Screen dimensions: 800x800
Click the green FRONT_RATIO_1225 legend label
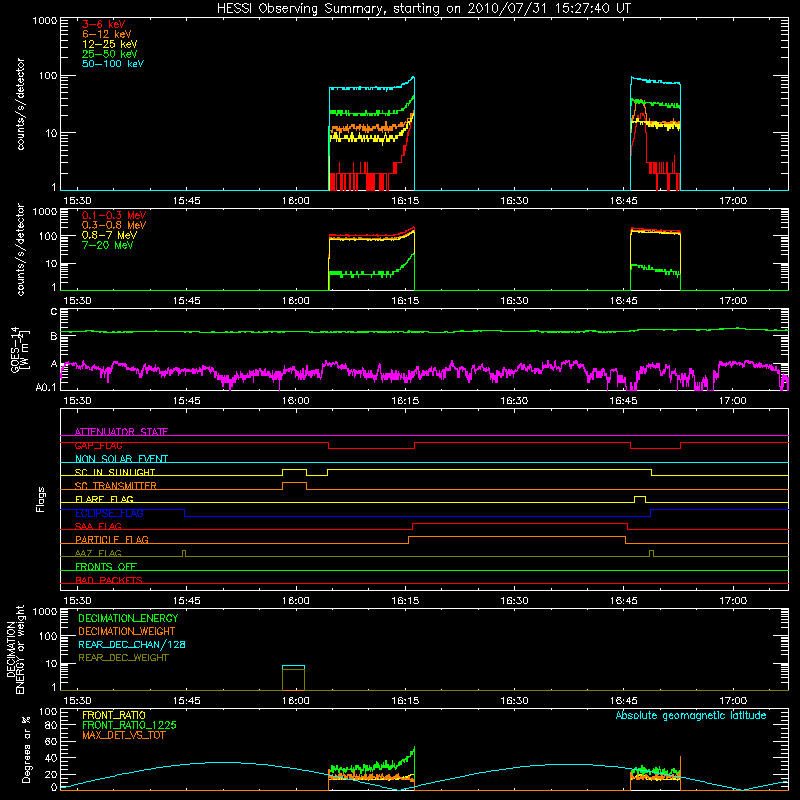click(x=129, y=725)
